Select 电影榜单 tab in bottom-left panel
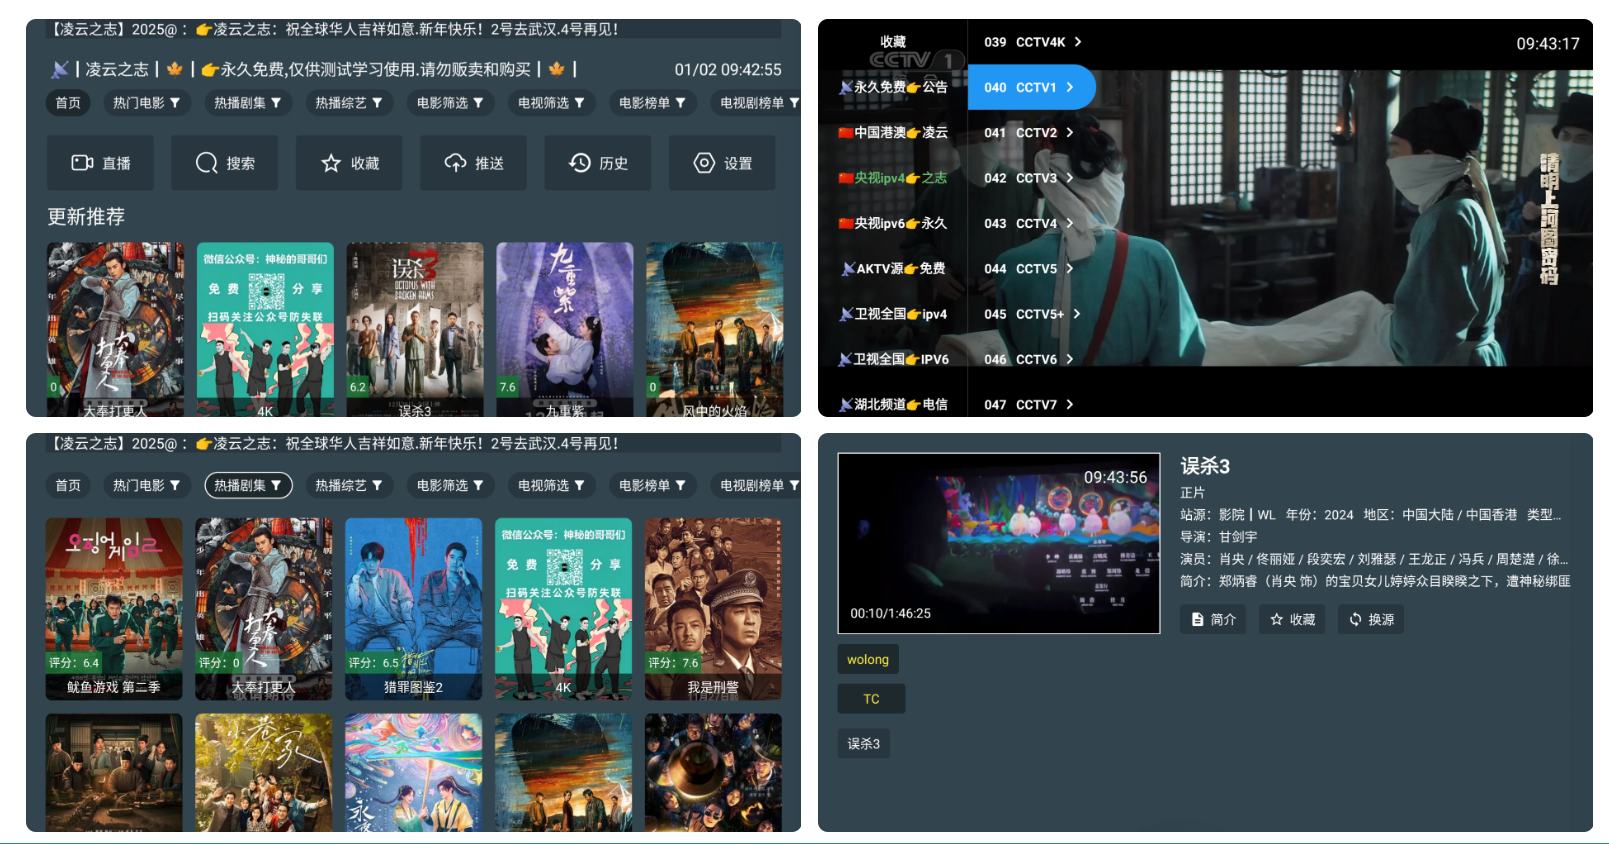 click(651, 485)
